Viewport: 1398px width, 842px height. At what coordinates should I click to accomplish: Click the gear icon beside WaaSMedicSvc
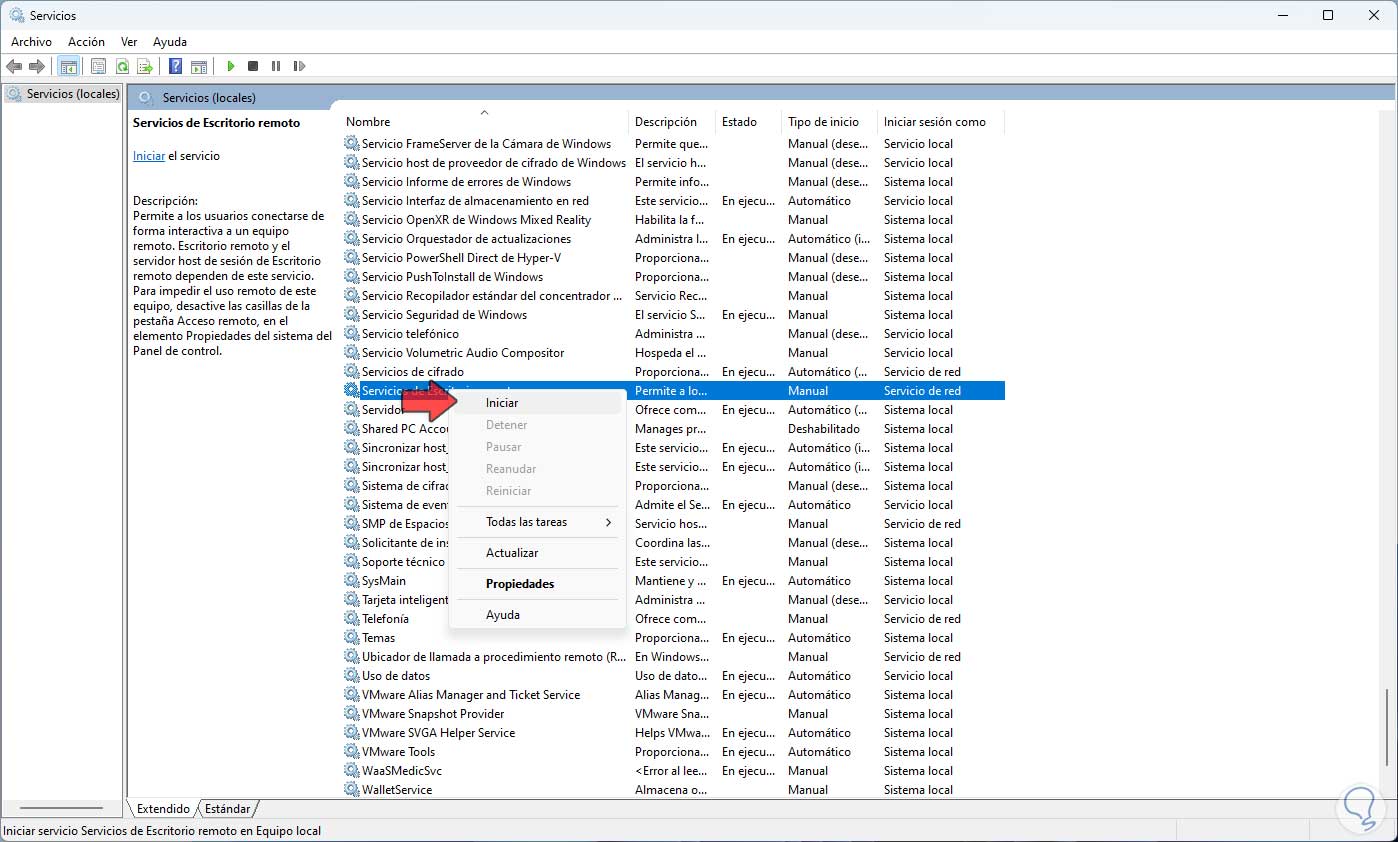(x=352, y=770)
